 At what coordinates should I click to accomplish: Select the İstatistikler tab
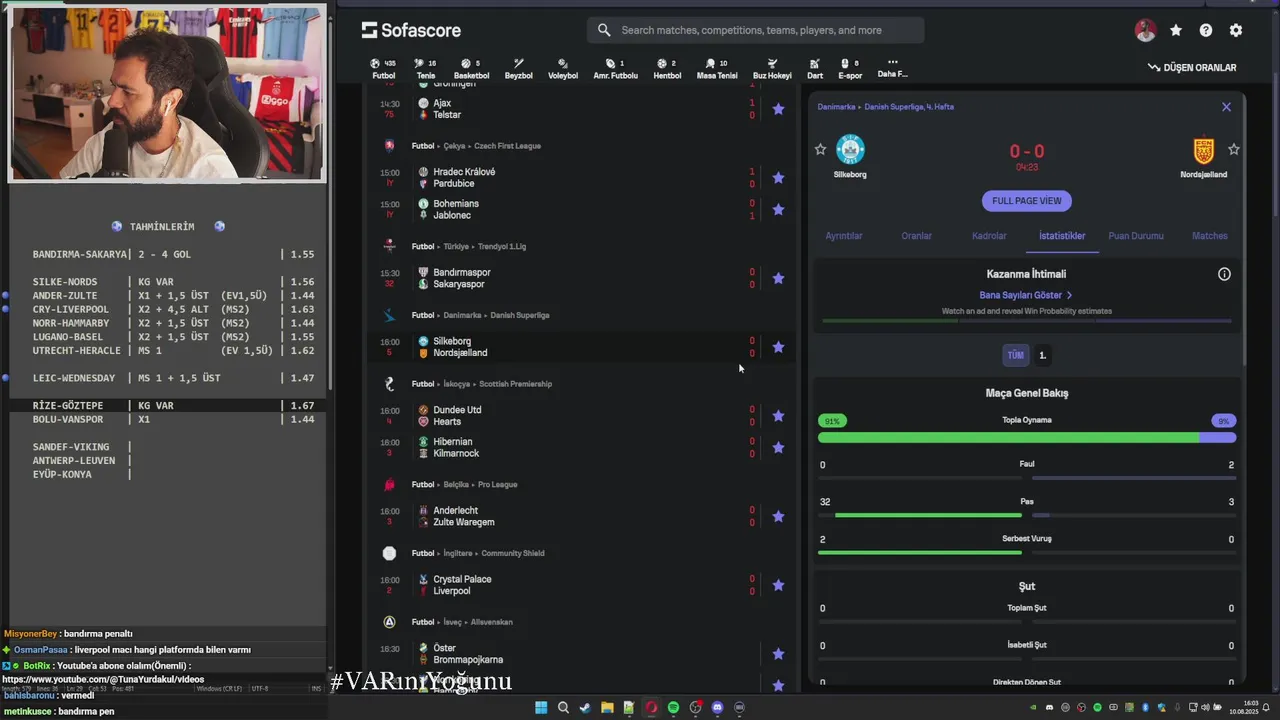pos(1062,236)
